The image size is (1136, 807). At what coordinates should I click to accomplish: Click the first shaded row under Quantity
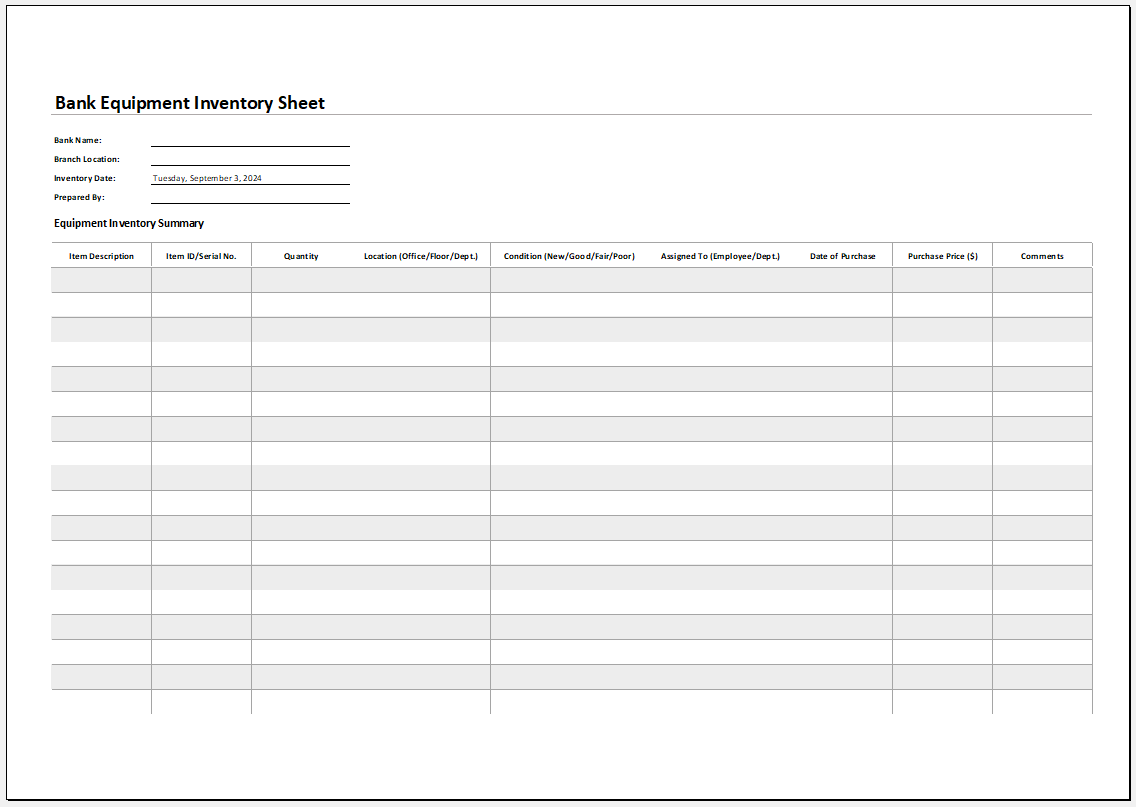[302, 280]
